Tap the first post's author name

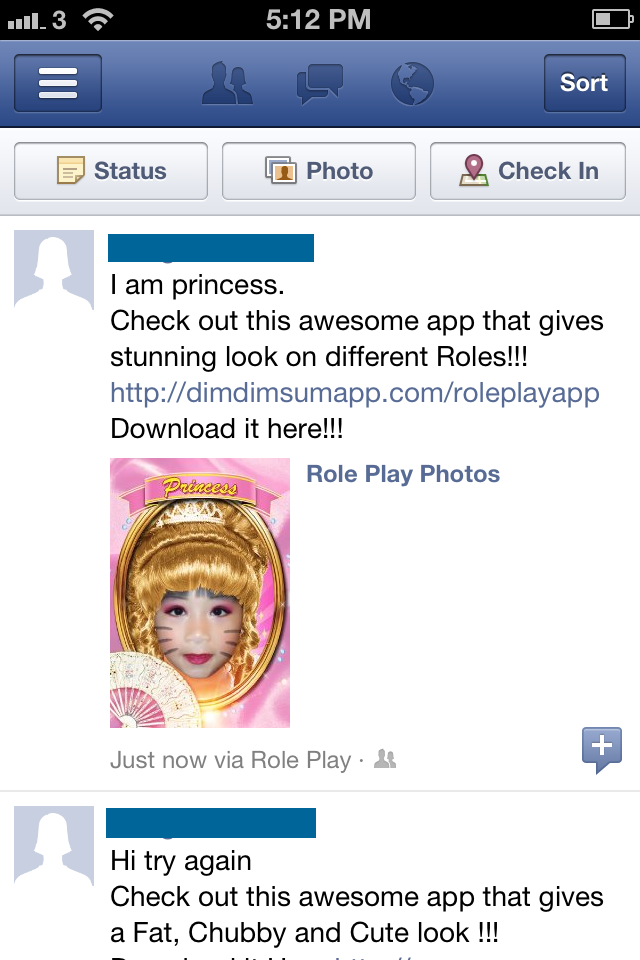211,248
